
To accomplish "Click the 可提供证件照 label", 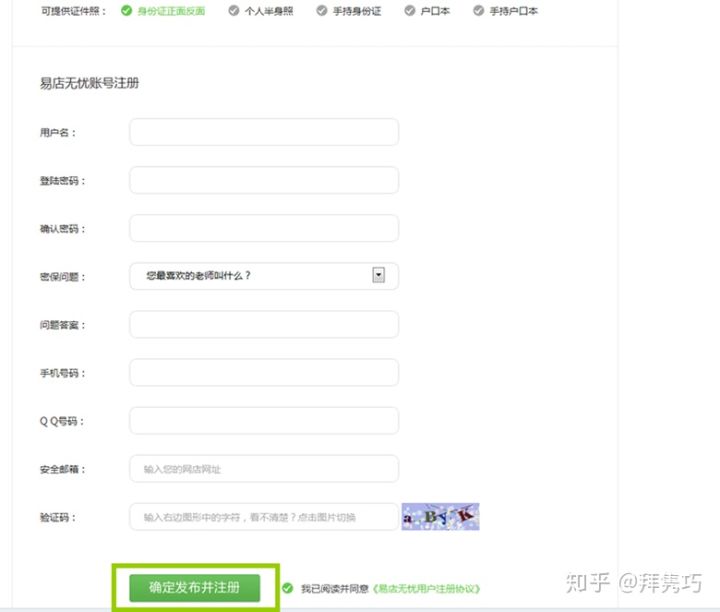I will pyautogui.click(x=73, y=11).
